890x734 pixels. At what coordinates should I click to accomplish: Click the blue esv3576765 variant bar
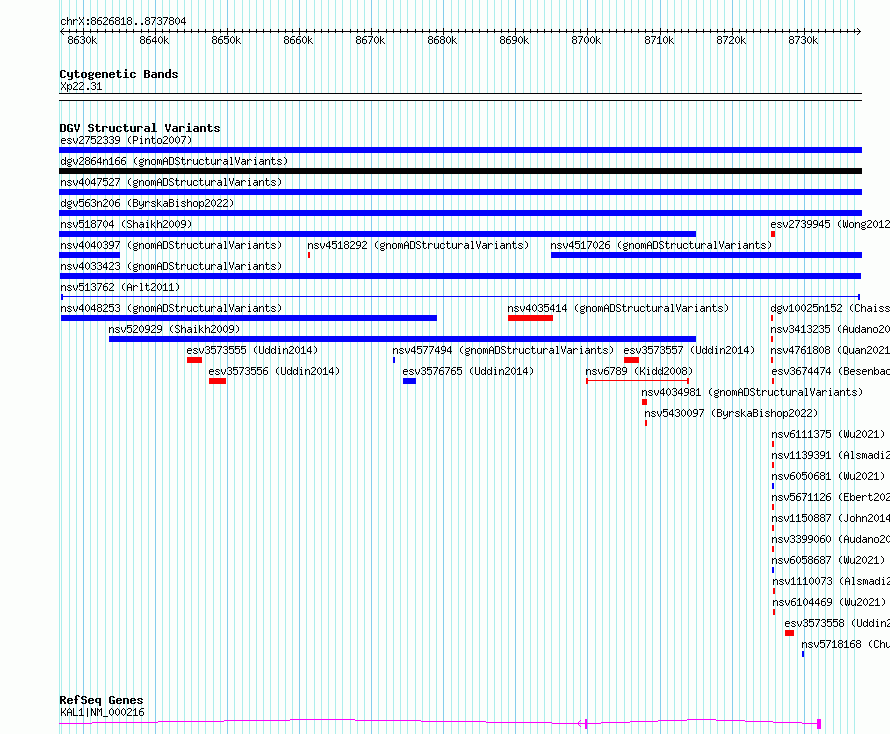[x=409, y=381]
